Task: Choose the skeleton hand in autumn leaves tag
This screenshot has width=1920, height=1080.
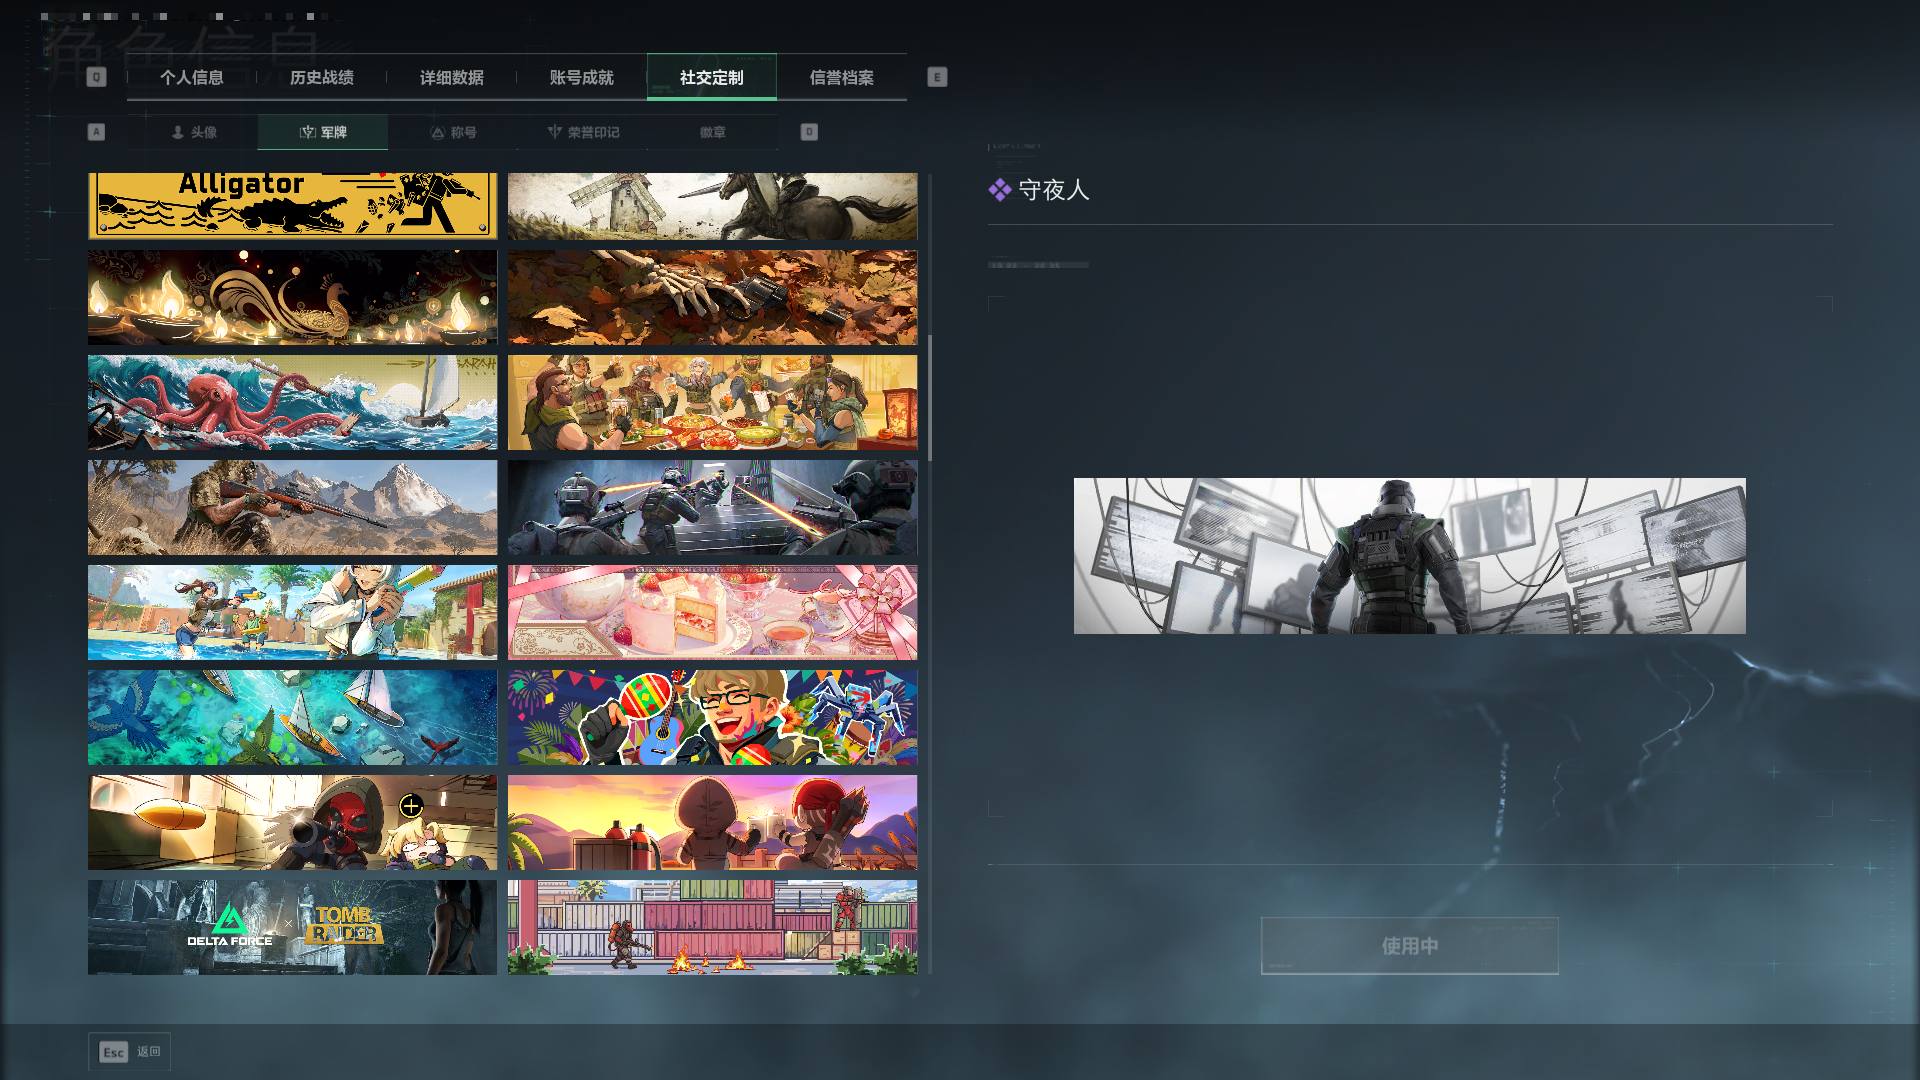Action: [712, 298]
